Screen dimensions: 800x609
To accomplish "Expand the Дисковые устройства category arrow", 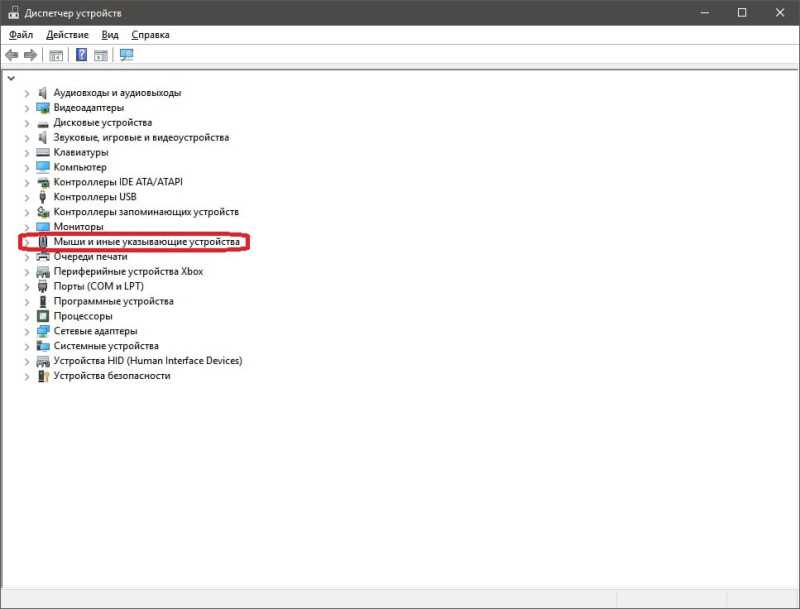I will (27, 123).
